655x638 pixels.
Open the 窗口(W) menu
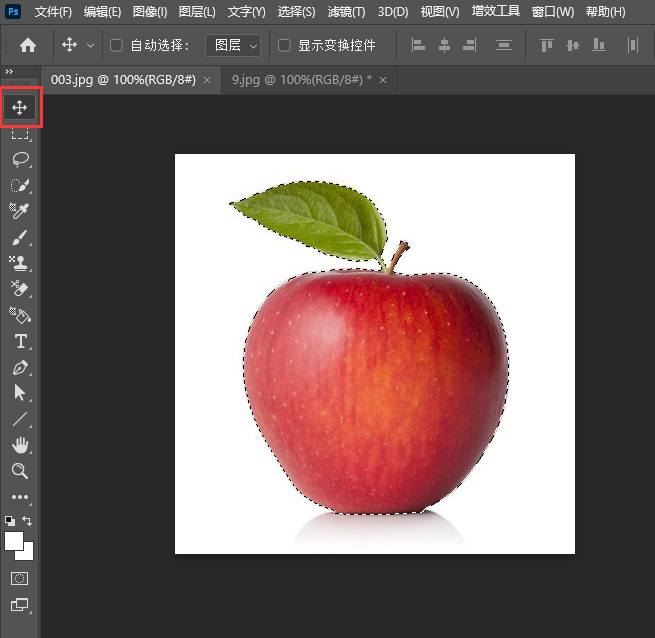pyautogui.click(x=553, y=12)
